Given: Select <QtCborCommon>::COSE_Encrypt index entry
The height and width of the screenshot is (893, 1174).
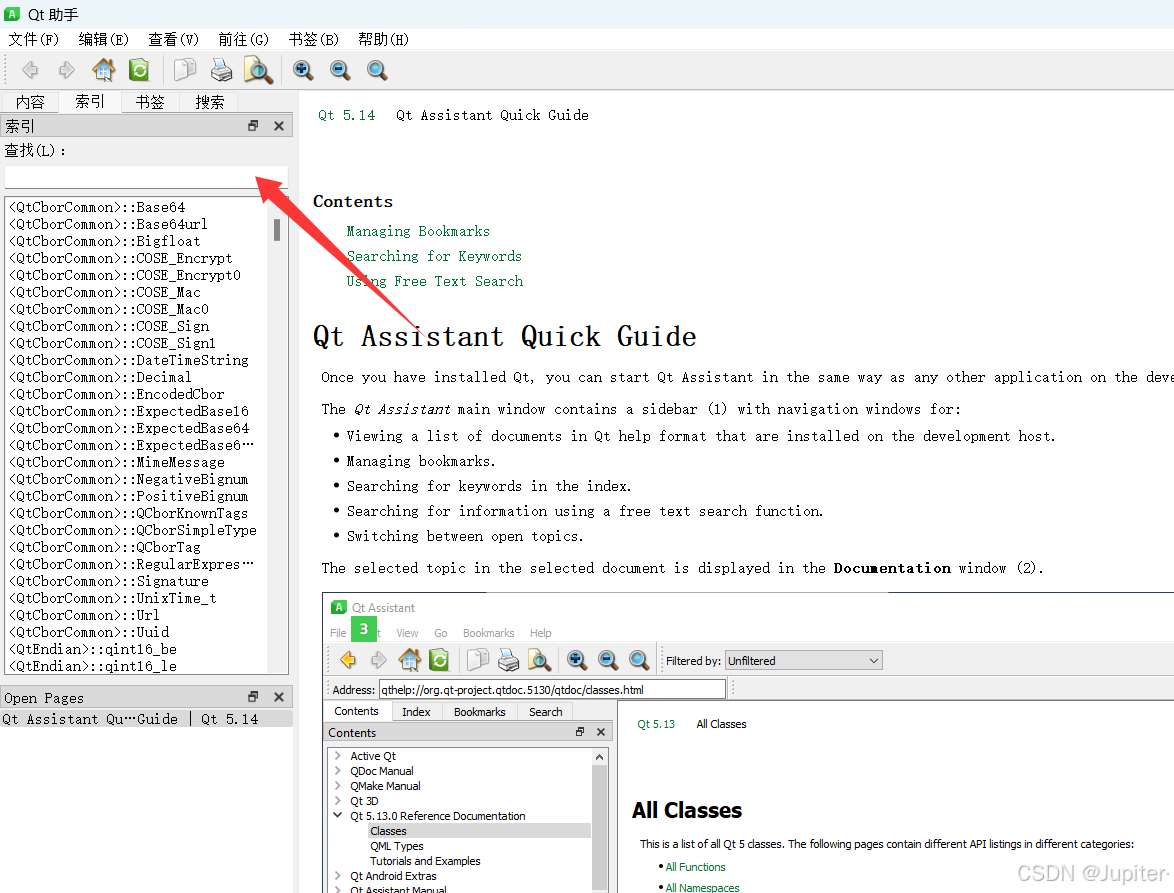Looking at the screenshot, I should 120,258.
